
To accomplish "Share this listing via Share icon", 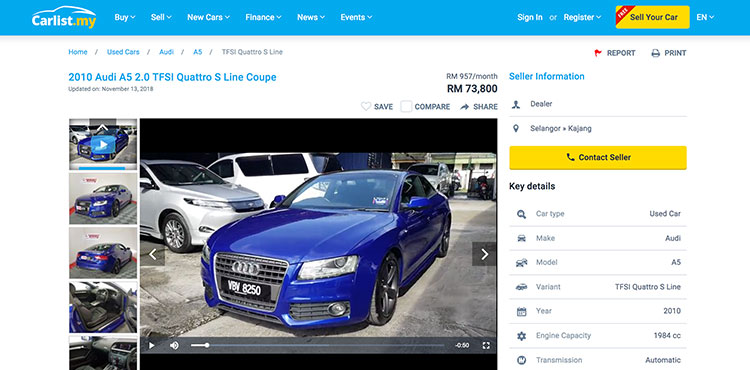I will (x=464, y=107).
